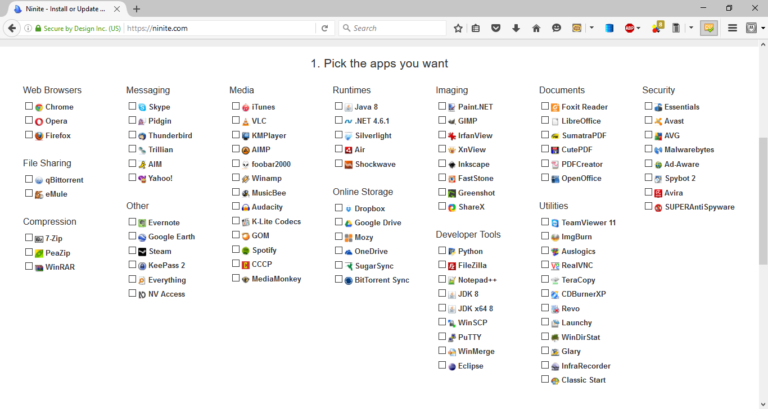Screen dimensions: 768x409
Task: Click the iTunes icon
Action: (245, 107)
